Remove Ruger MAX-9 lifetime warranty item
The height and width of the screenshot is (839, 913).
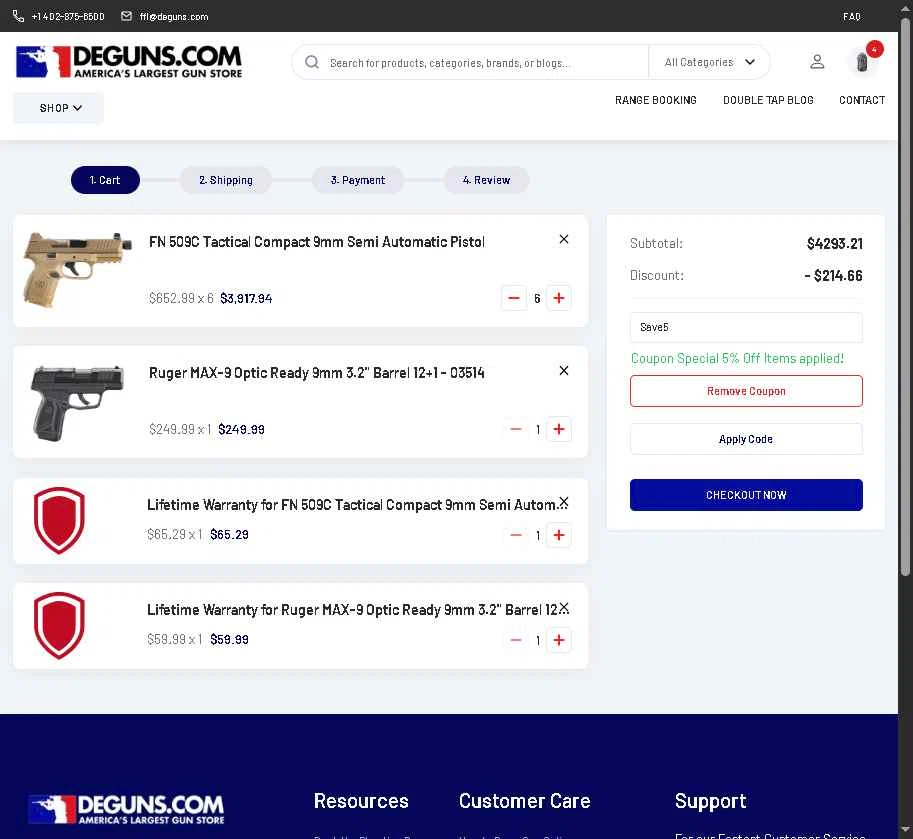click(564, 608)
